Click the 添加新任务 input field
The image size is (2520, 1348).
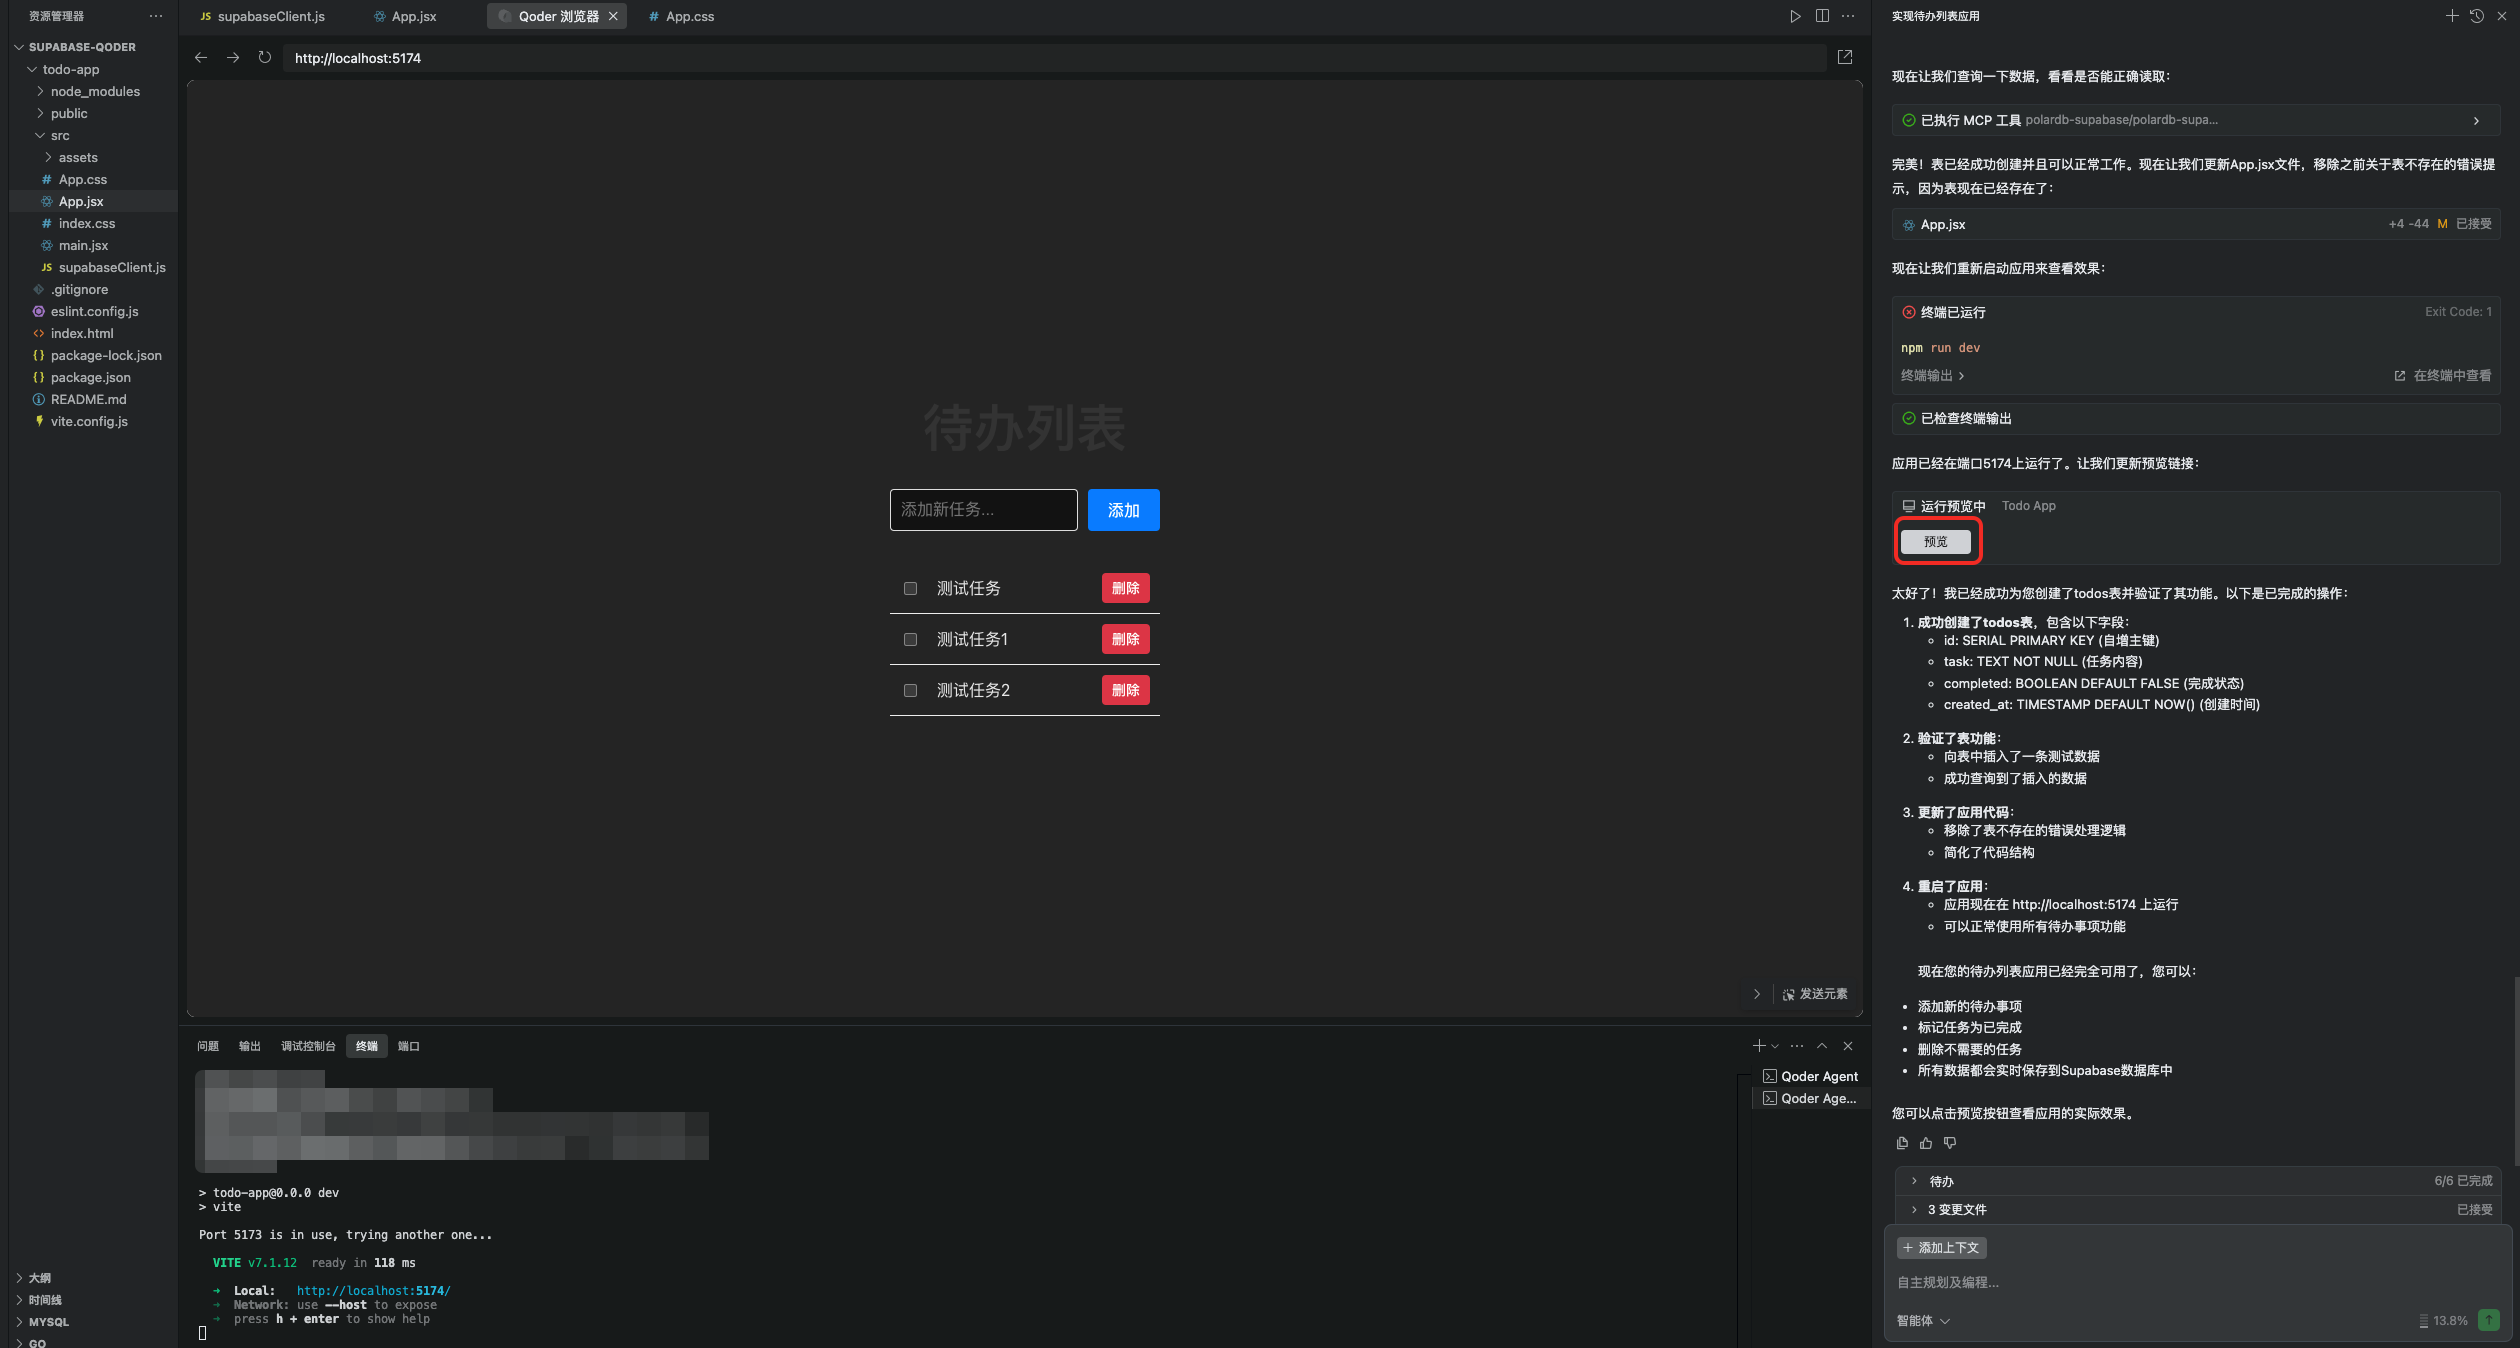tap(983, 510)
